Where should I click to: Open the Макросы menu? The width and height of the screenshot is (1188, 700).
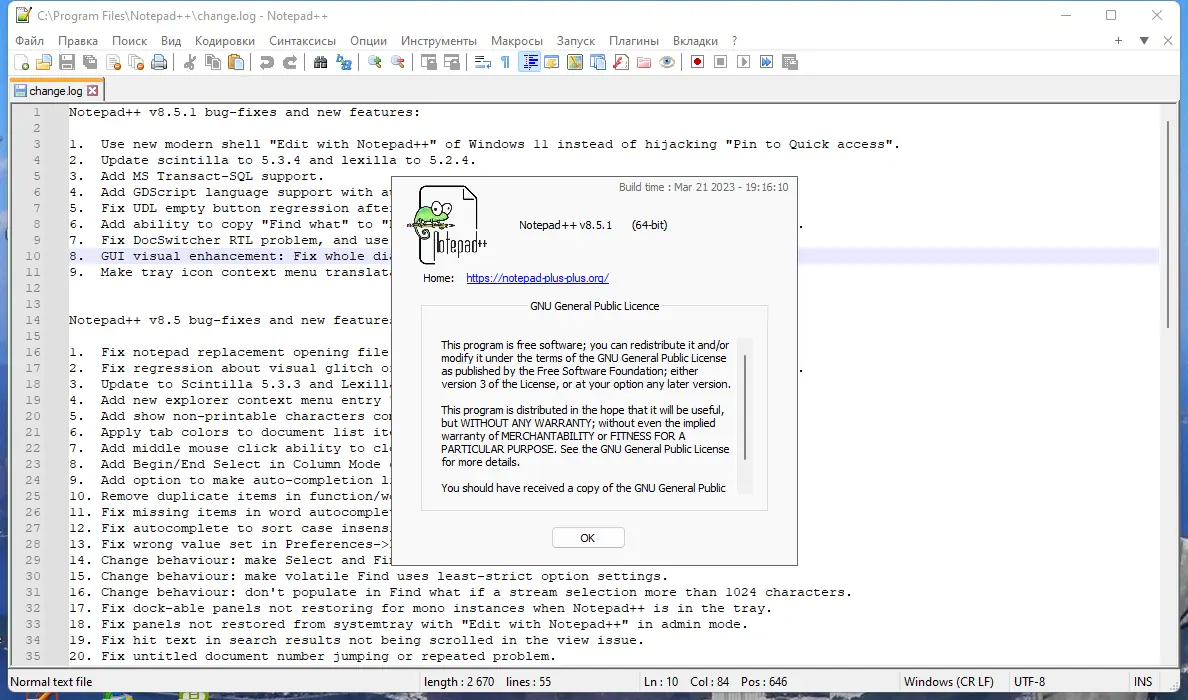(517, 41)
